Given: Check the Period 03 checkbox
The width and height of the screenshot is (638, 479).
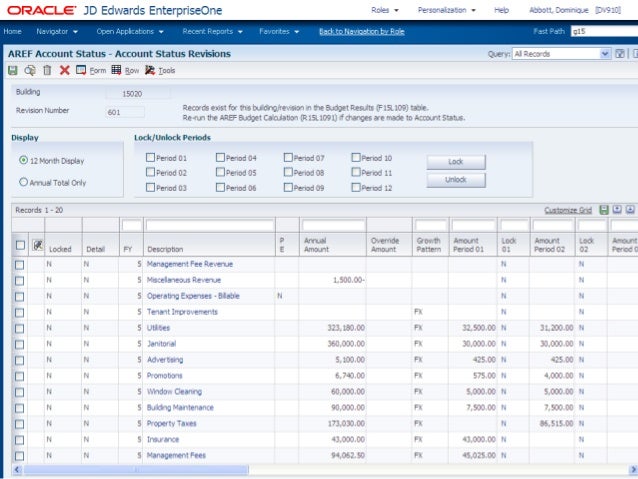Looking at the screenshot, I should [150, 187].
